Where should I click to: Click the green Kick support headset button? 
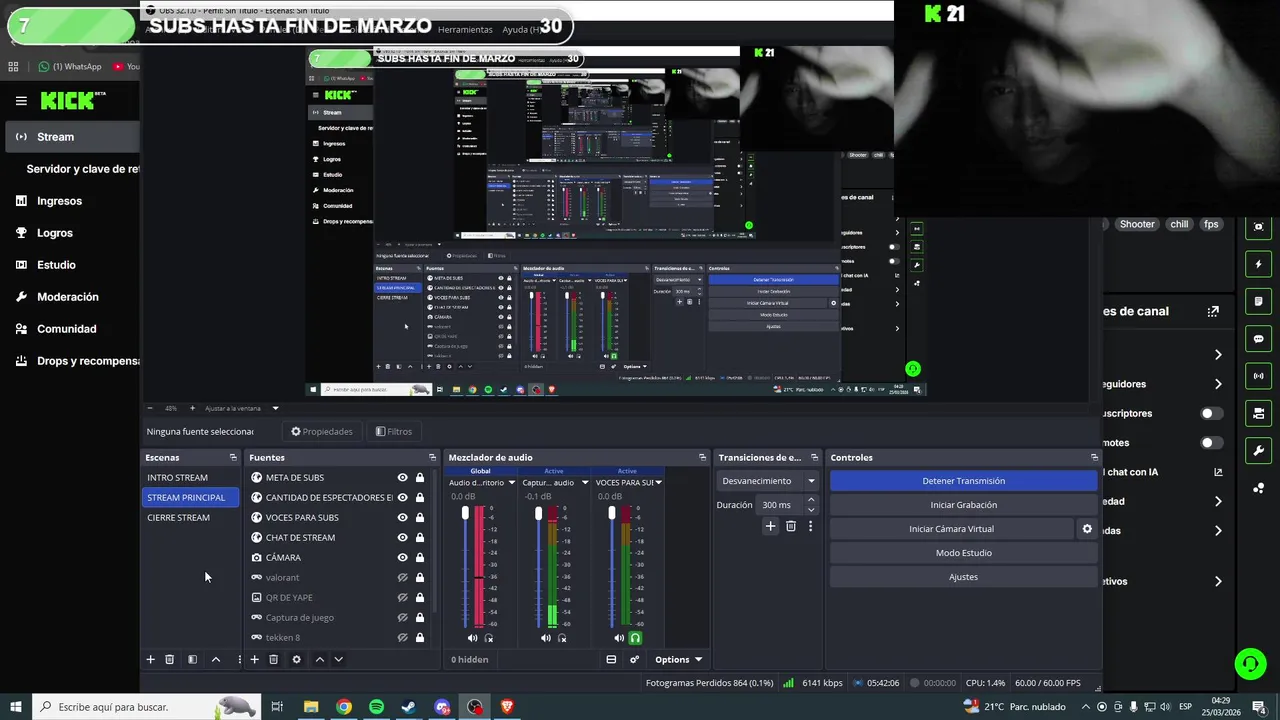coord(1249,663)
